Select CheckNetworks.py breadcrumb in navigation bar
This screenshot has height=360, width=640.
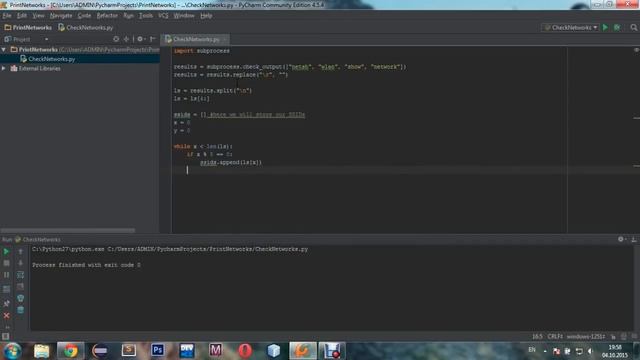point(85,27)
